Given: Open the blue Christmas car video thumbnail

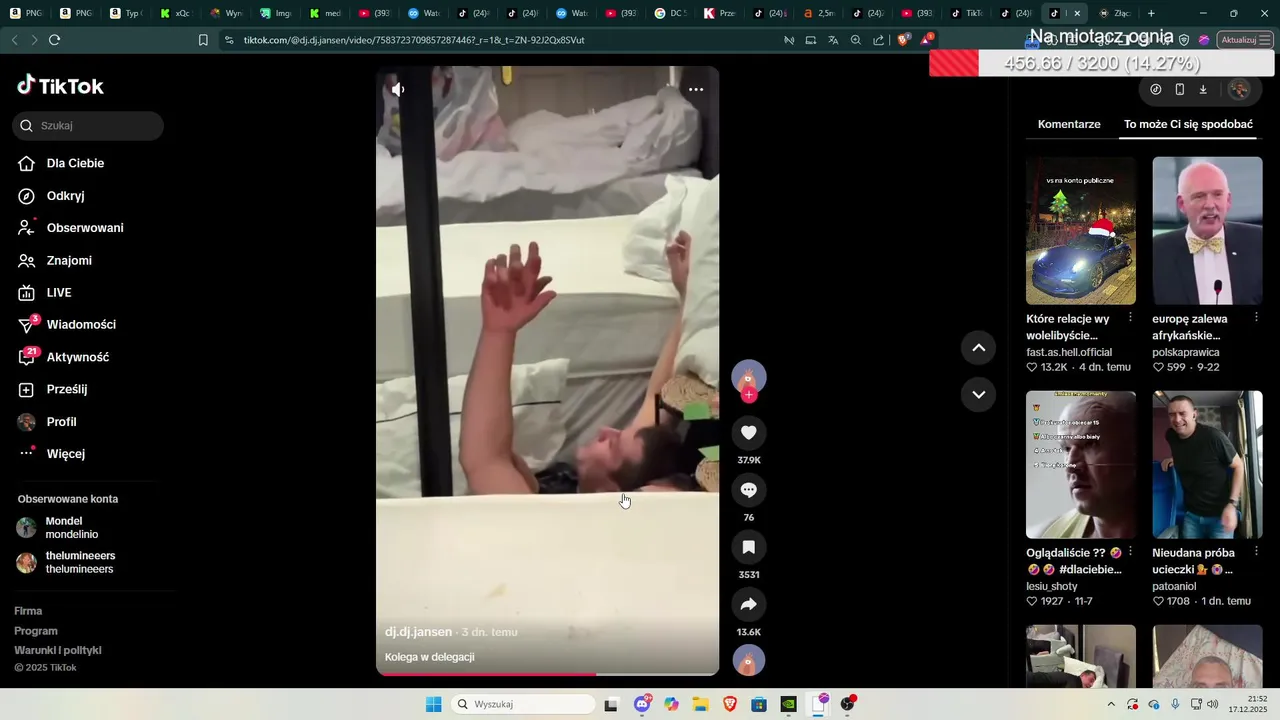Looking at the screenshot, I should (x=1081, y=231).
